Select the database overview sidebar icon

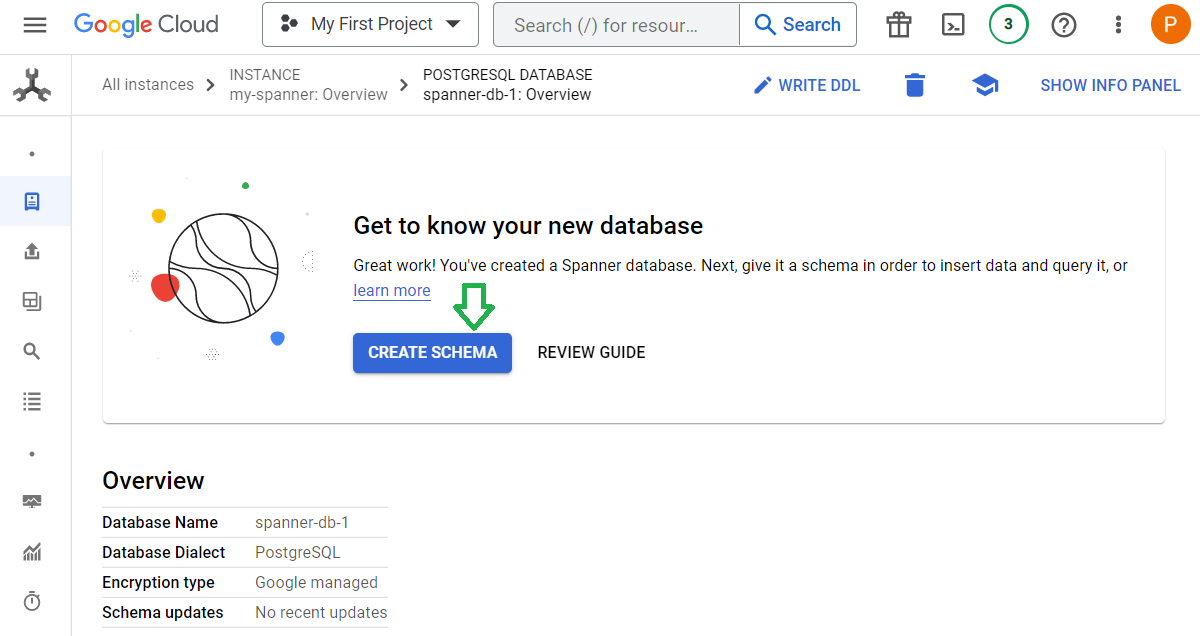click(32, 201)
